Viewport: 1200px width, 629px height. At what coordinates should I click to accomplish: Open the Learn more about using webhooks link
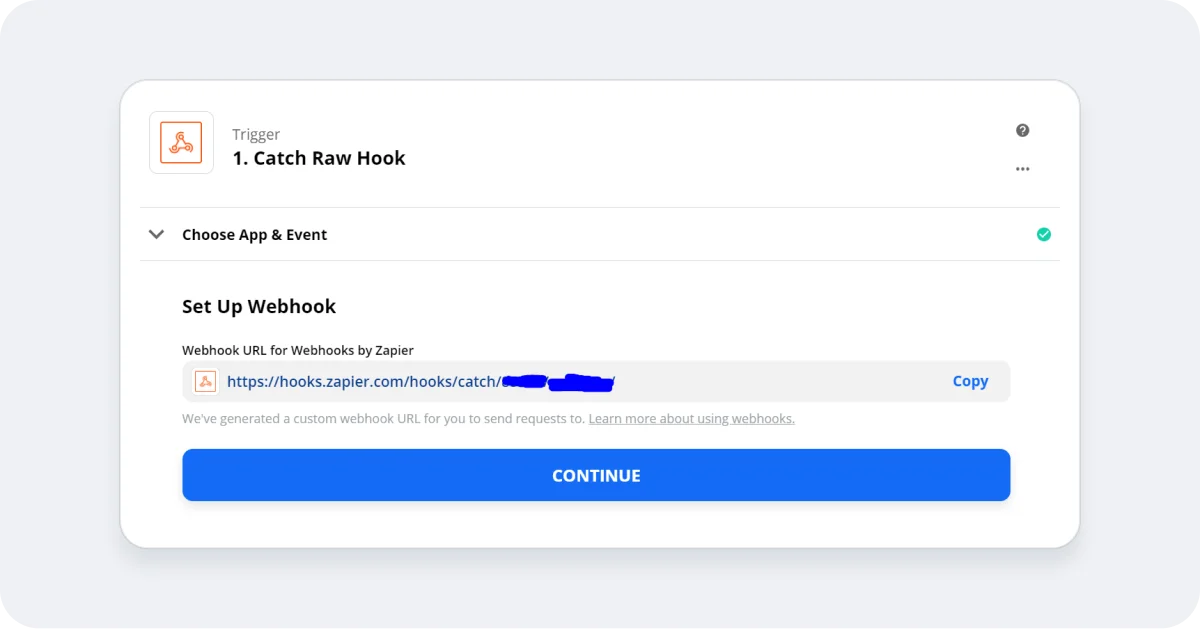[691, 418]
